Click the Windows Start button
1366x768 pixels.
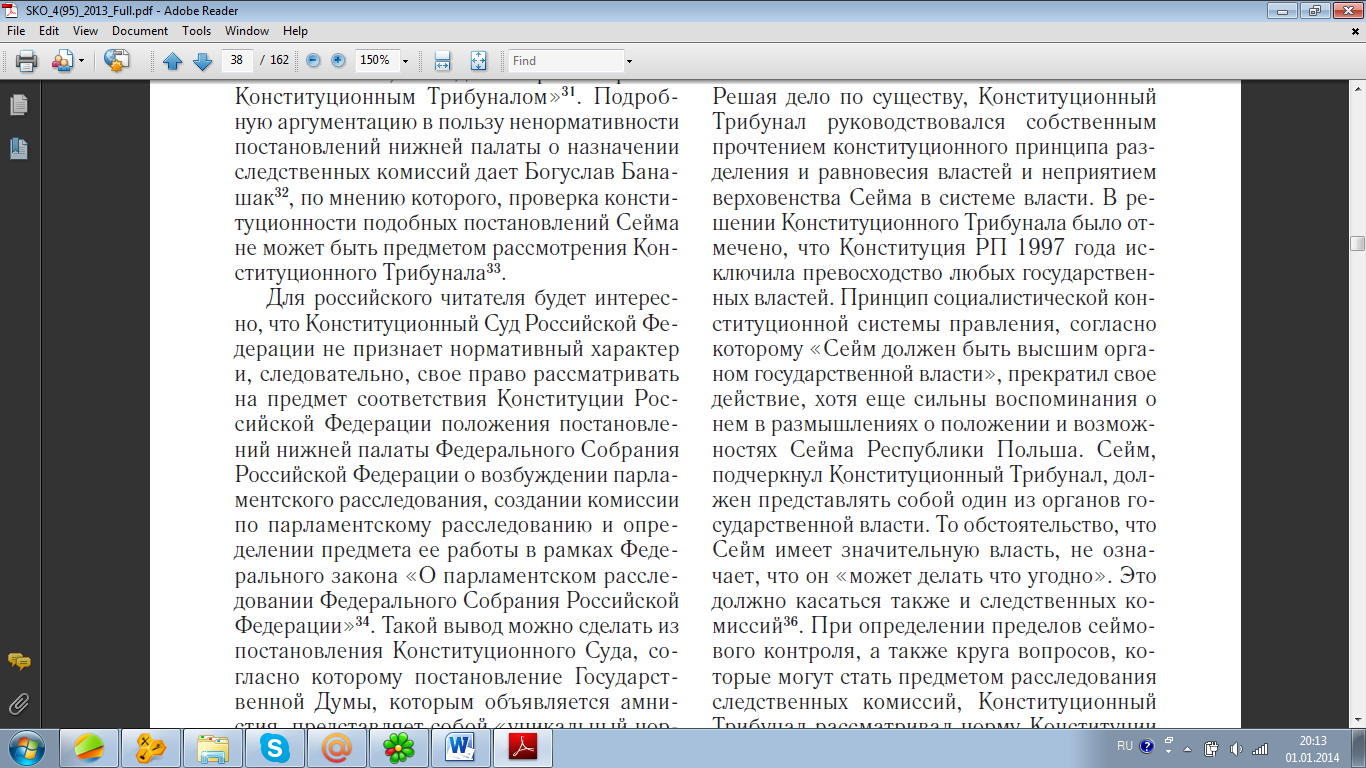26,747
